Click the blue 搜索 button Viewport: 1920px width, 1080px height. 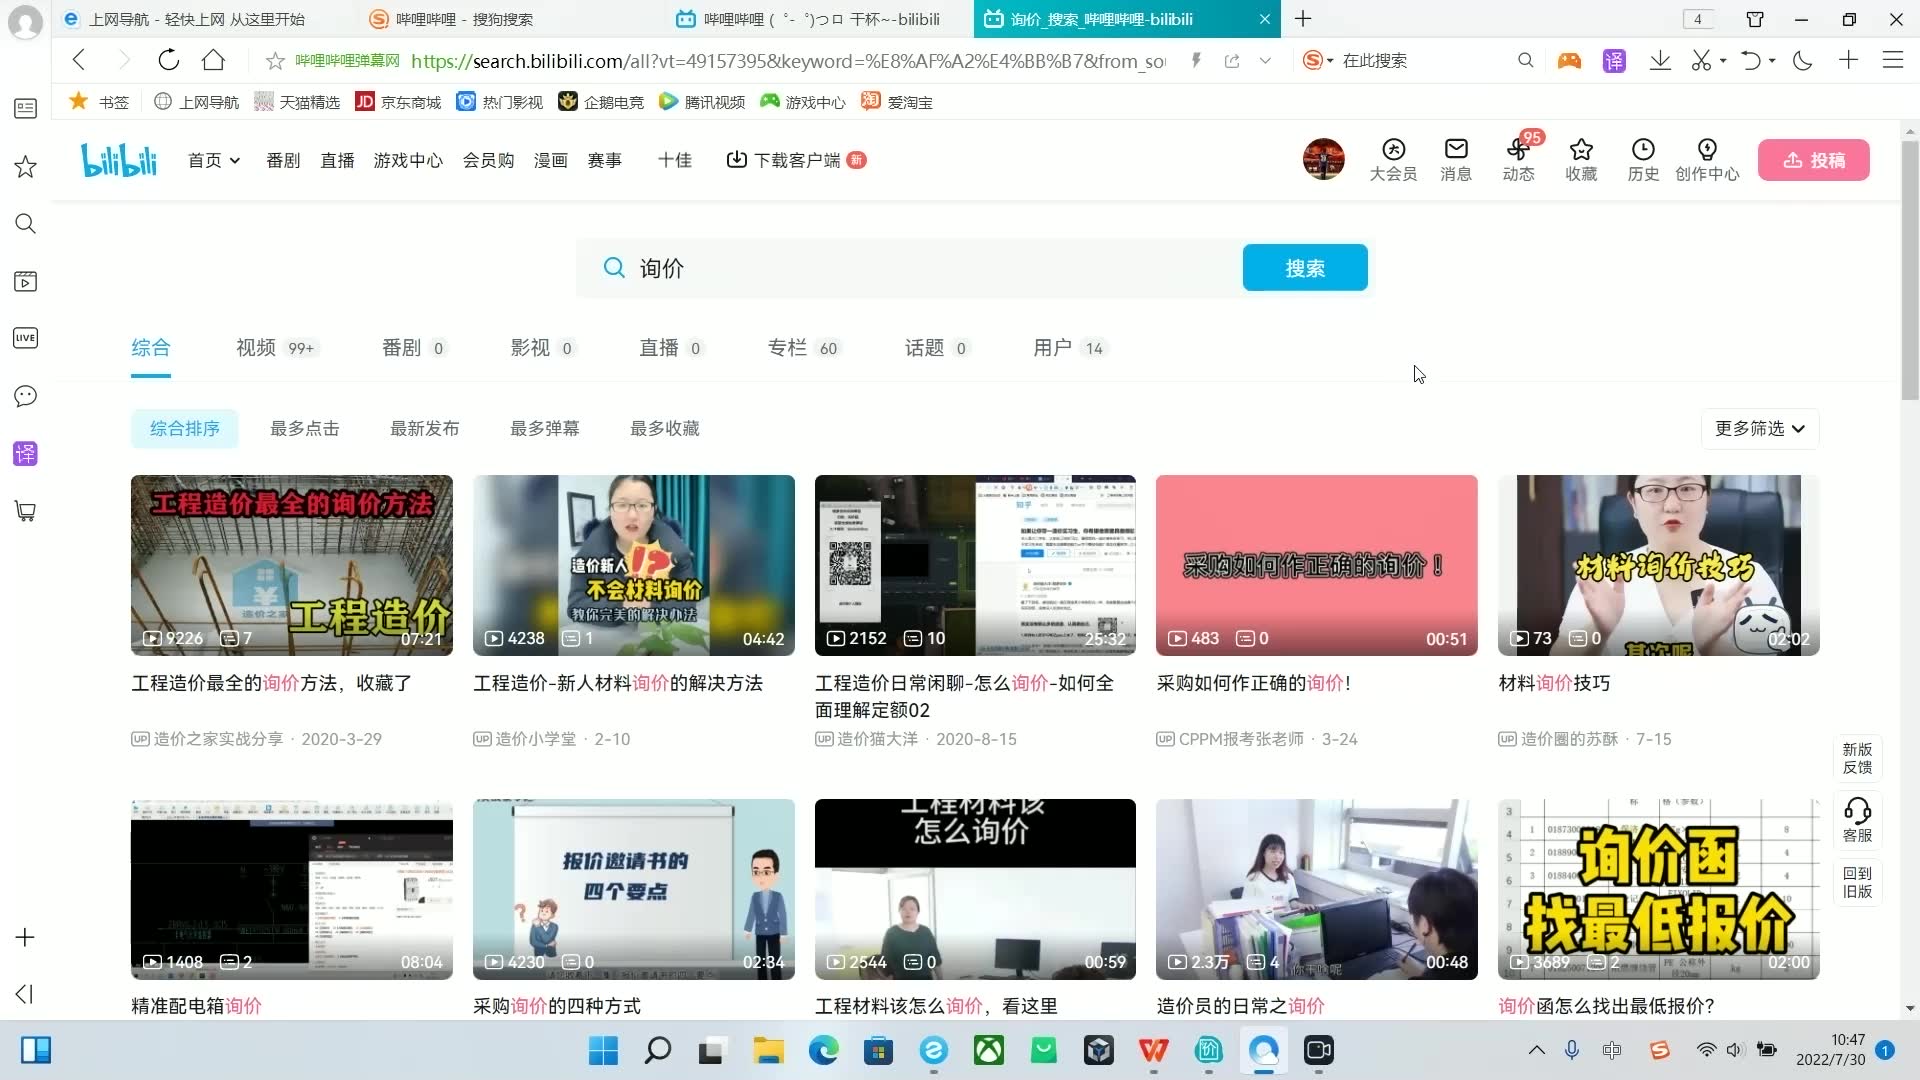click(1304, 268)
